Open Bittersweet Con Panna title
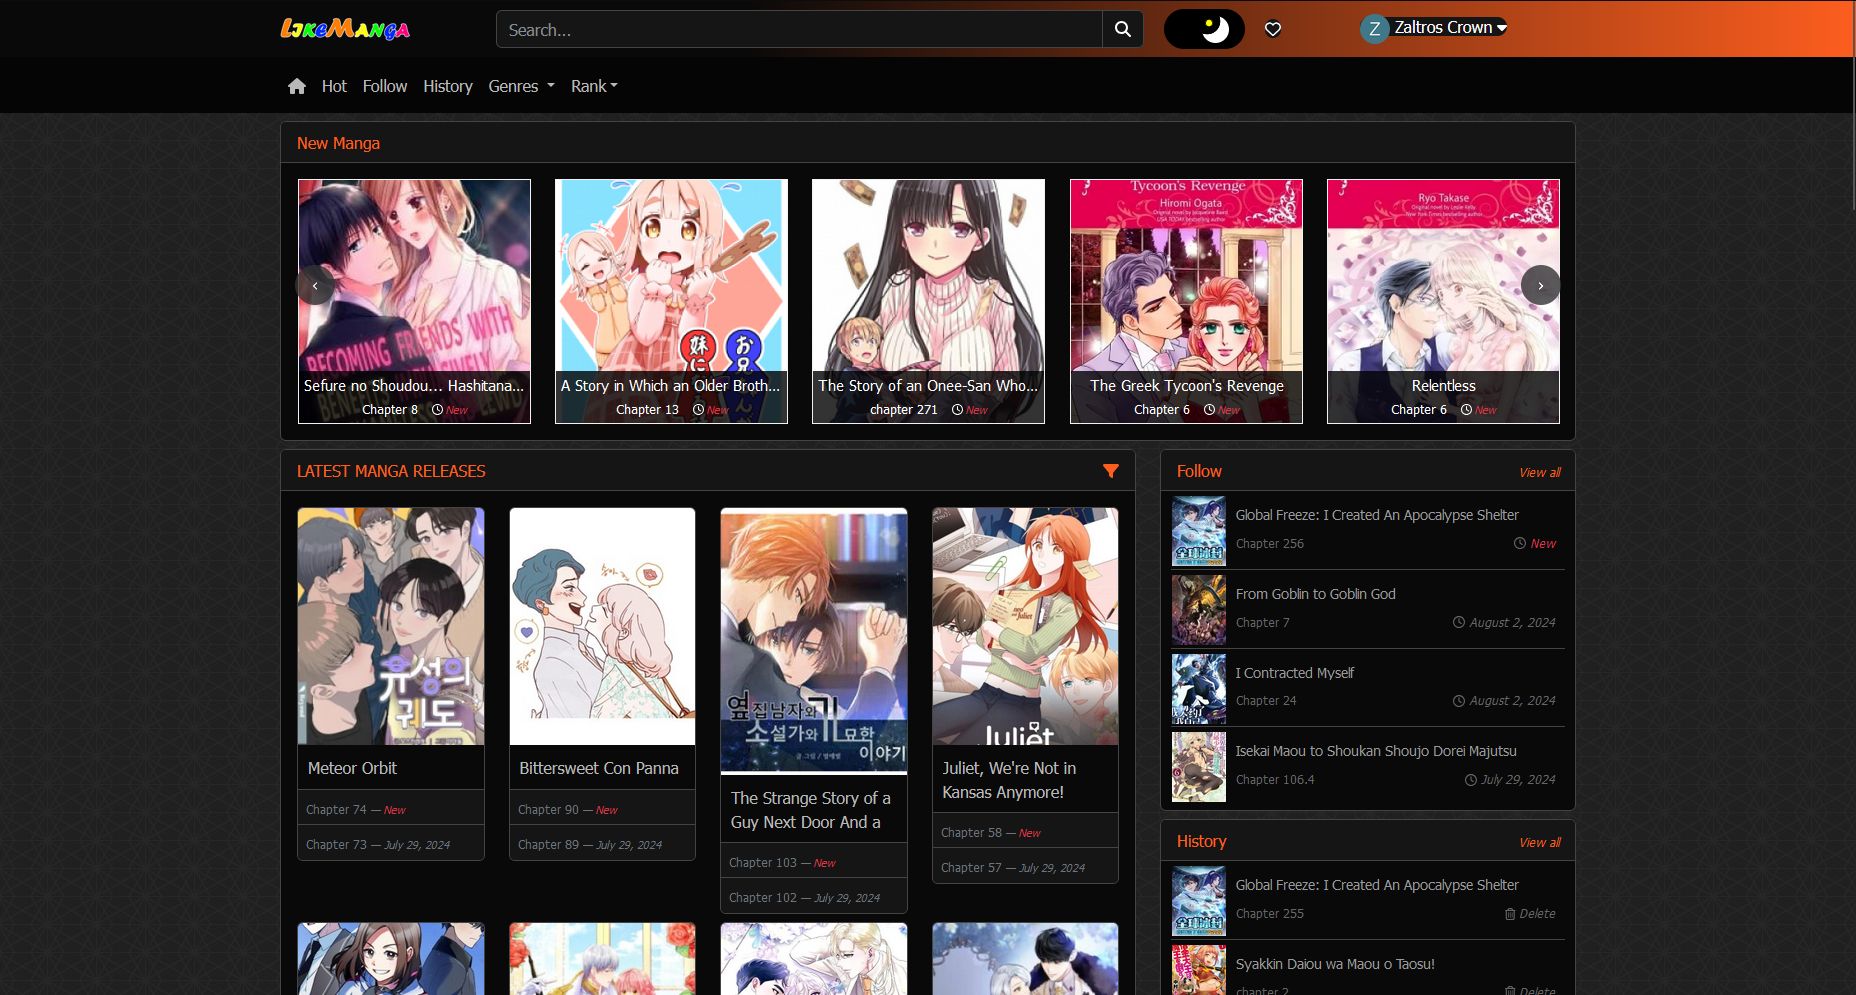Image resolution: width=1856 pixels, height=995 pixels. pos(598,768)
